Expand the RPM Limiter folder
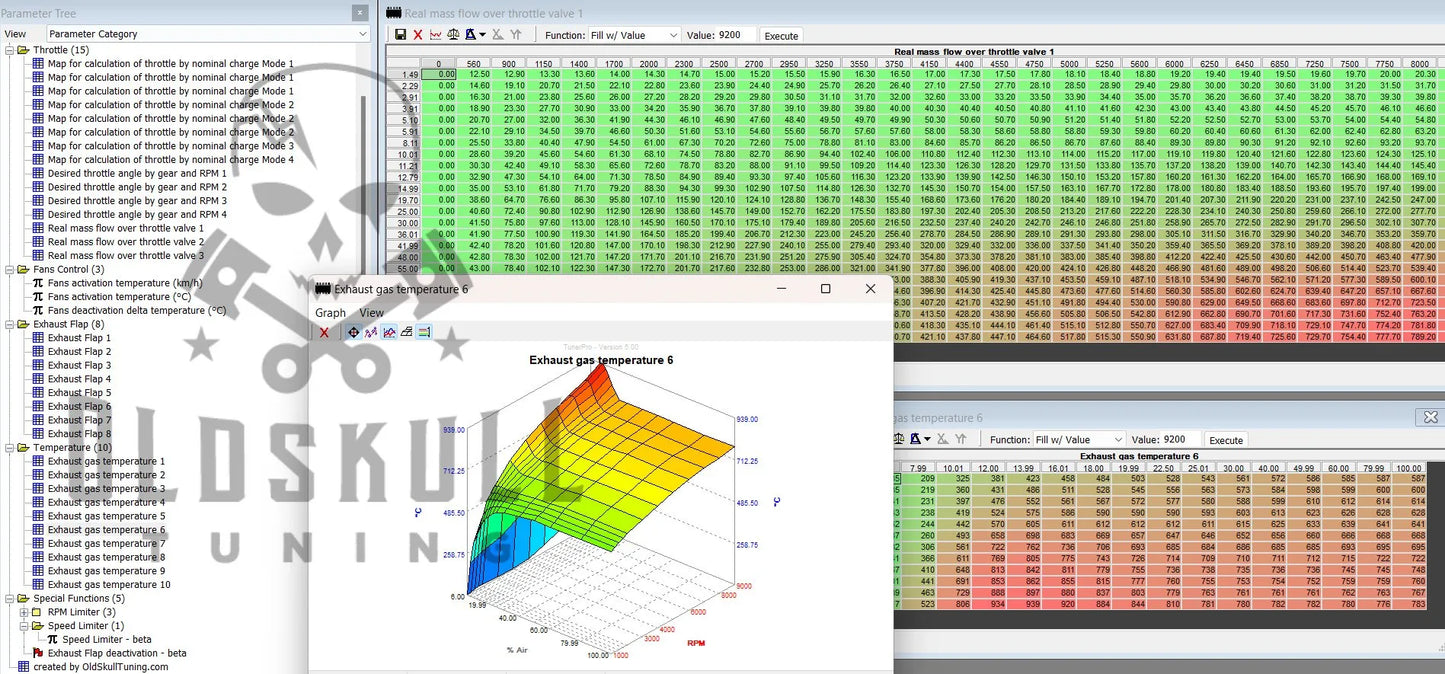 (x=24, y=612)
